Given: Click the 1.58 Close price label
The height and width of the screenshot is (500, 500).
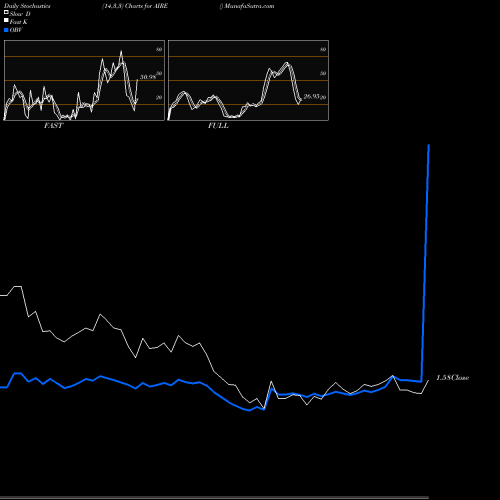Looking at the screenshot, I should [x=453, y=378].
